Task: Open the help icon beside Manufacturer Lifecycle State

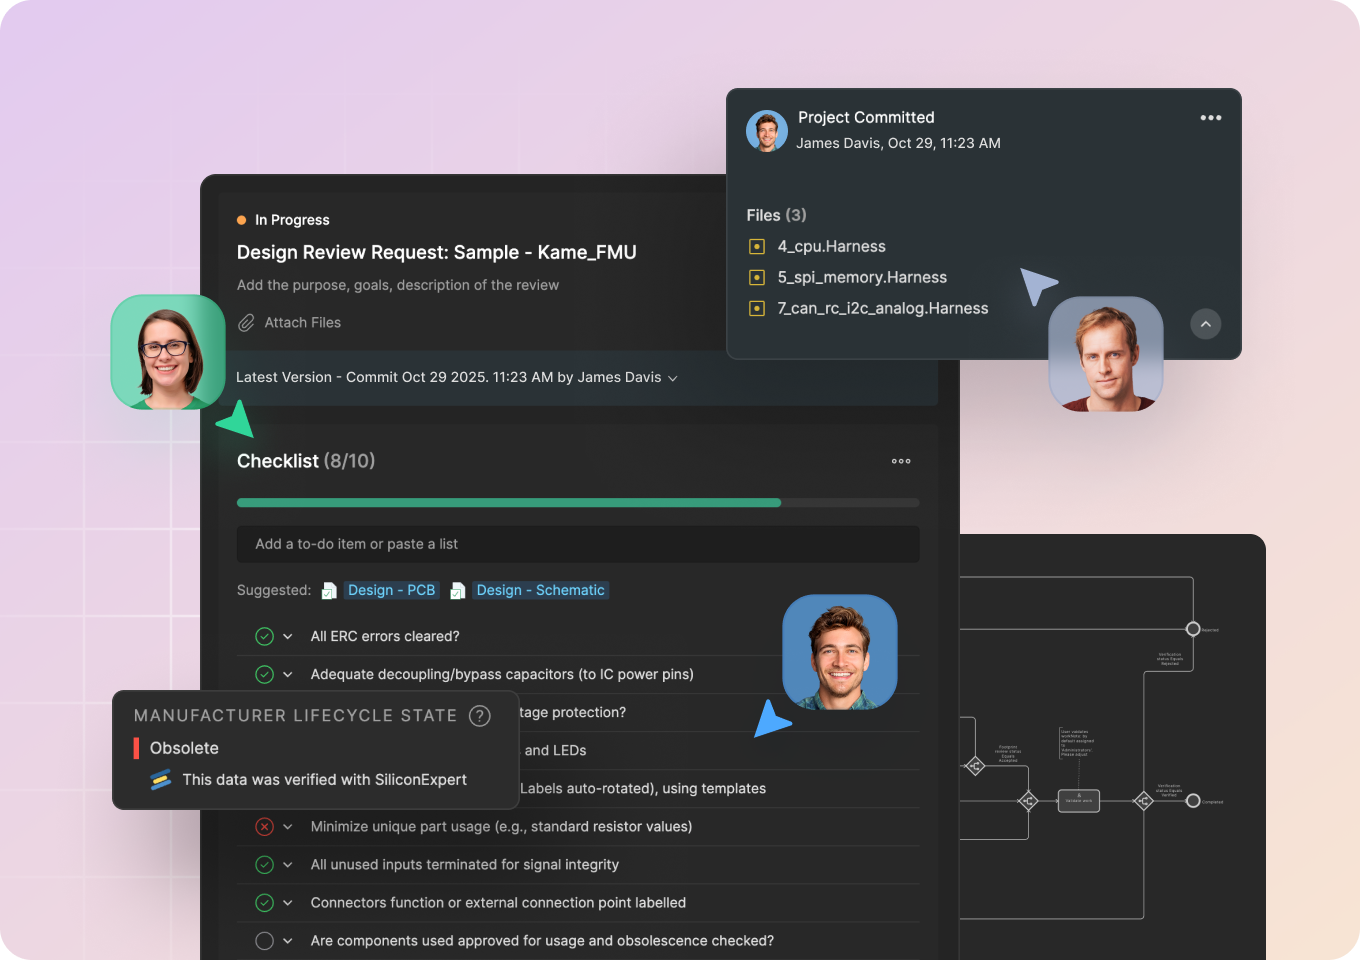Action: coord(479,716)
